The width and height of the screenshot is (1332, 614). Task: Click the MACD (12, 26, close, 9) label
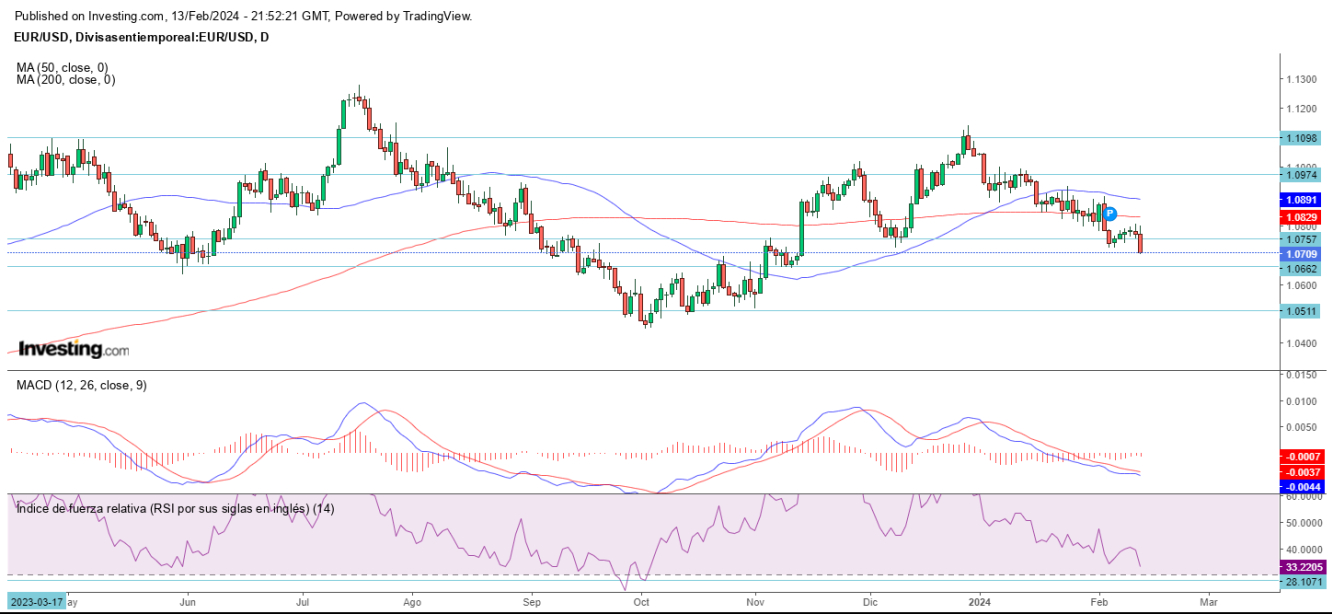point(81,385)
